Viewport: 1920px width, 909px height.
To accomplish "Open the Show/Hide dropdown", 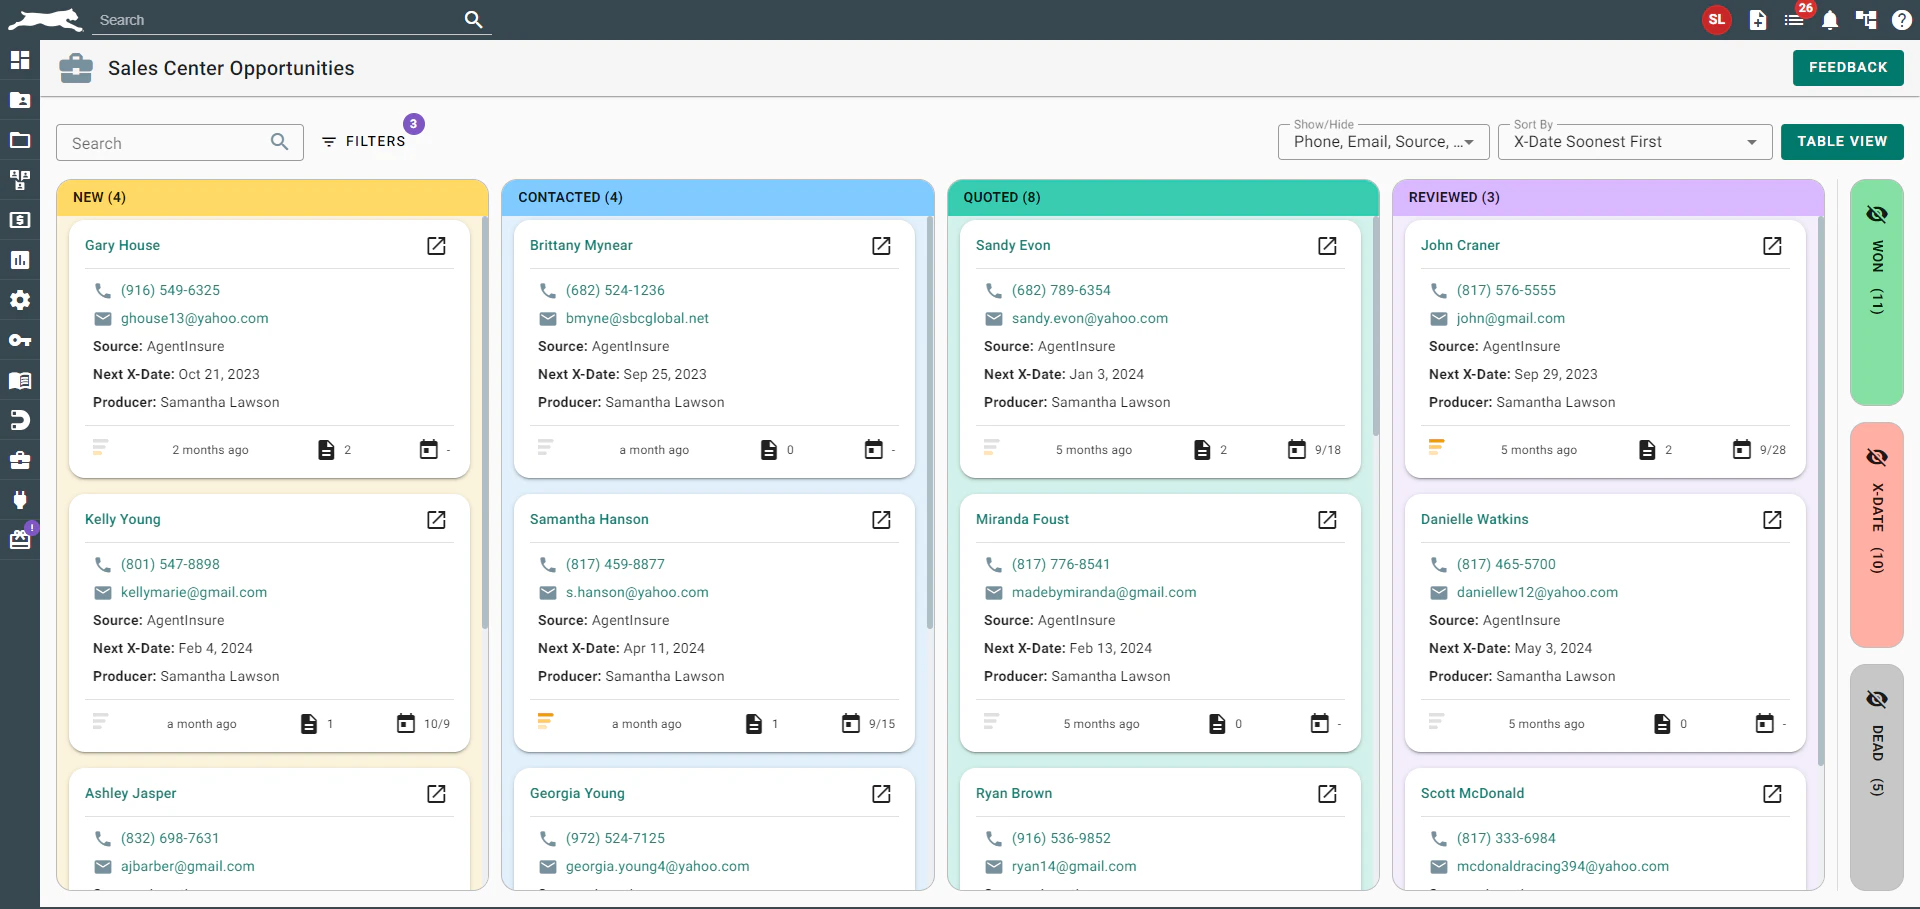I will pyautogui.click(x=1383, y=142).
